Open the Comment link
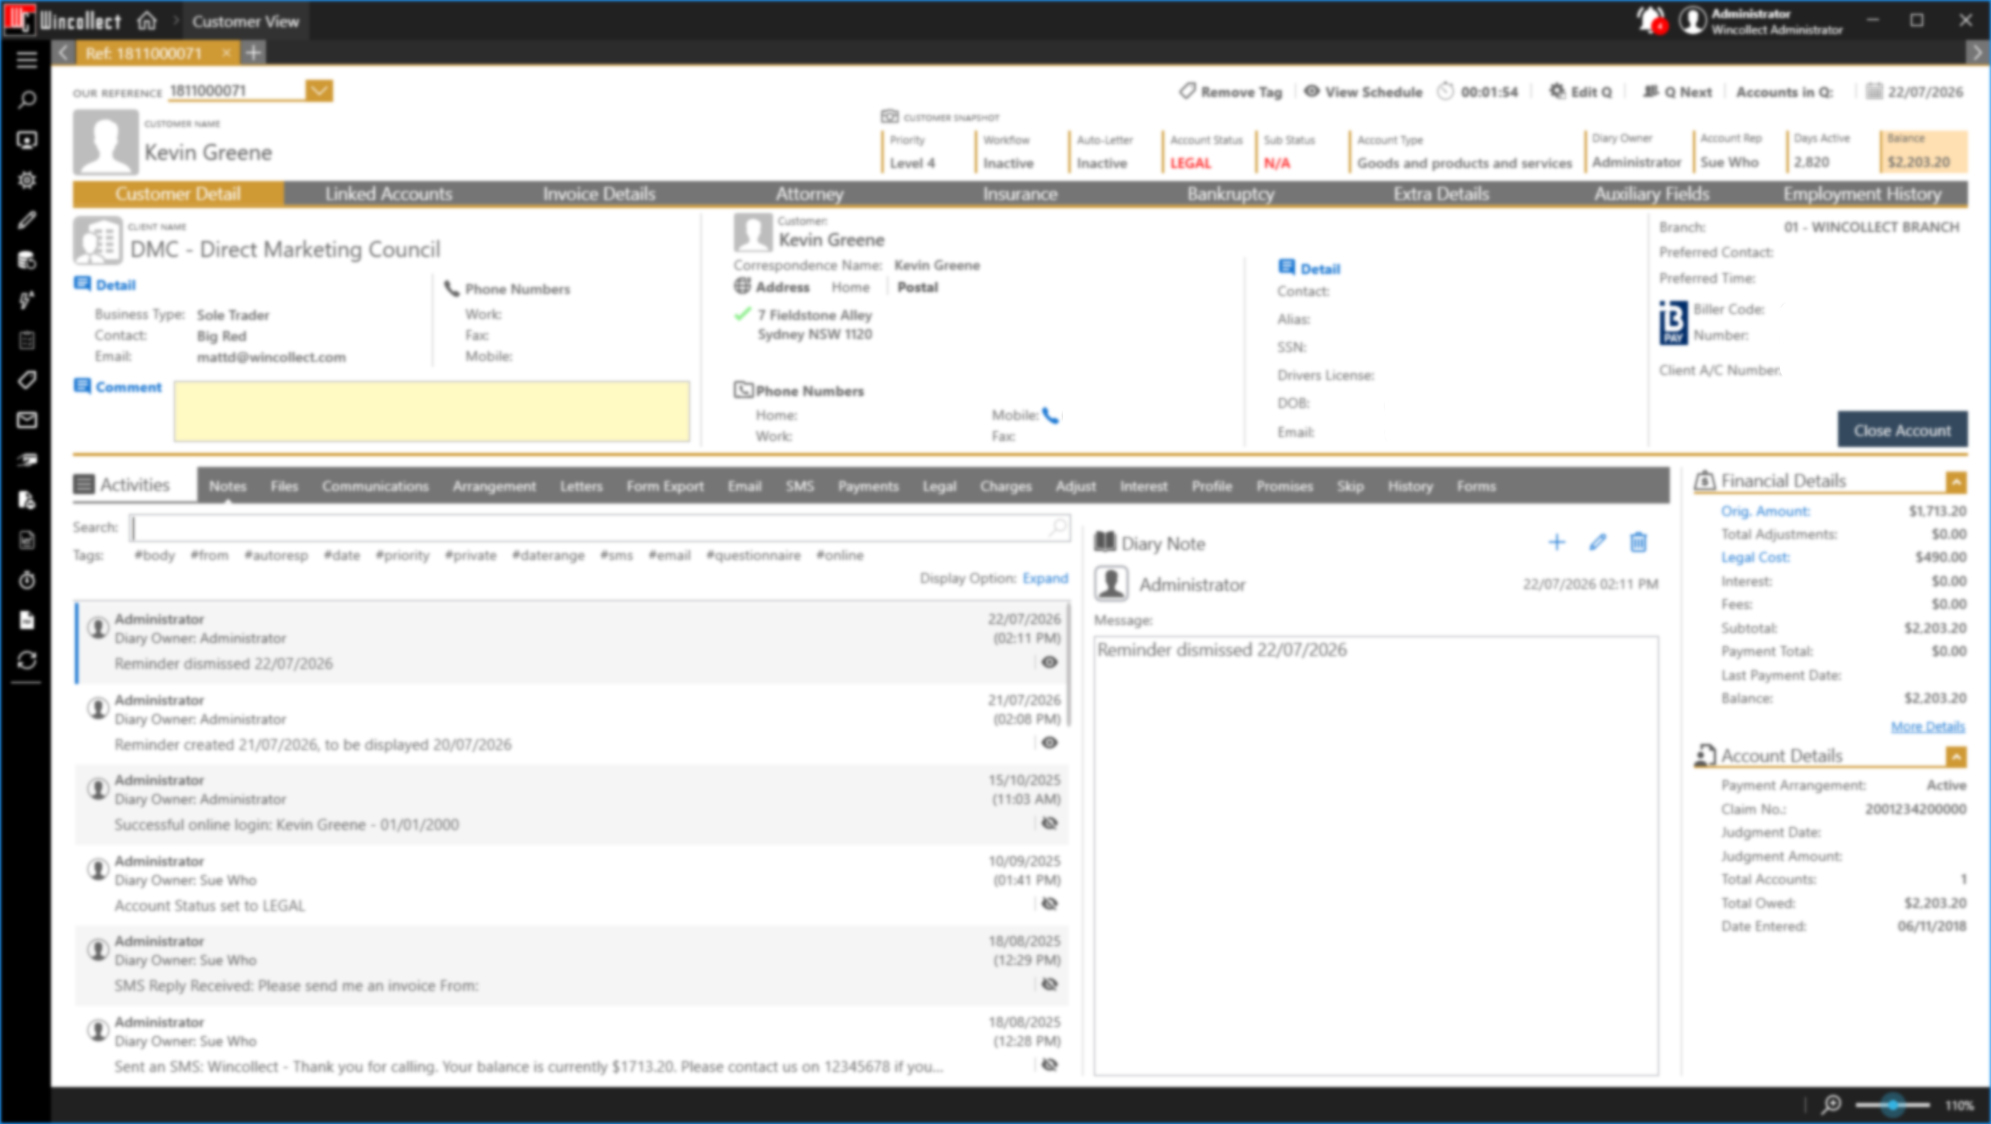Screen dimensions: 1991x1124 pyautogui.click(x=118, y=387)
